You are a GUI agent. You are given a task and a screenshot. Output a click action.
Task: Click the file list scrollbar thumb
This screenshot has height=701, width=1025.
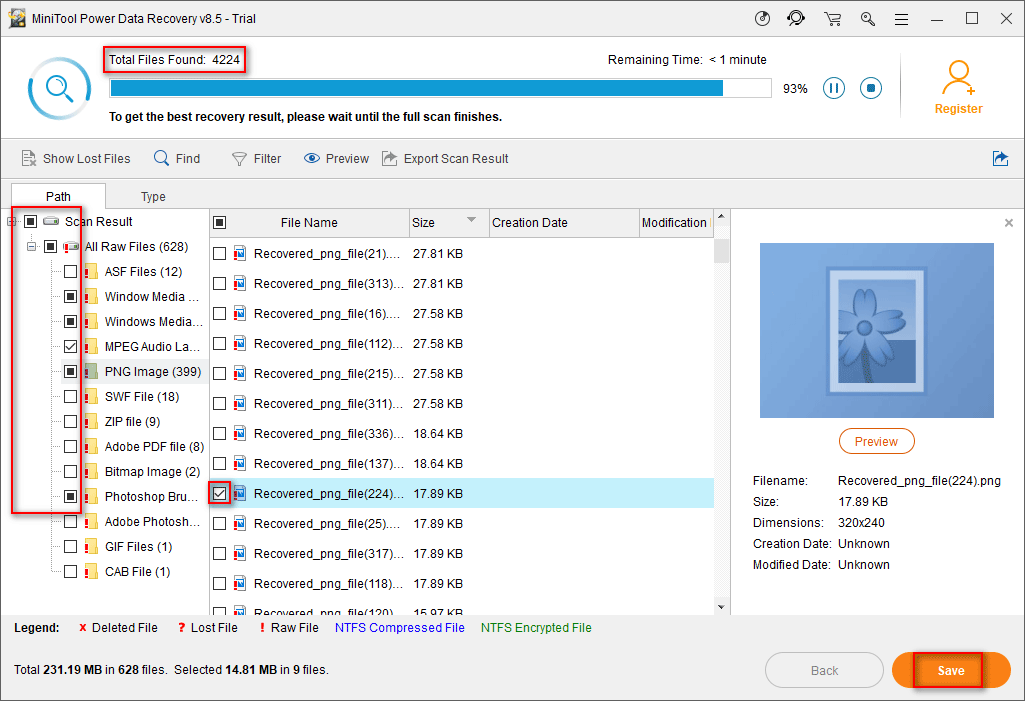pos(721,250)
